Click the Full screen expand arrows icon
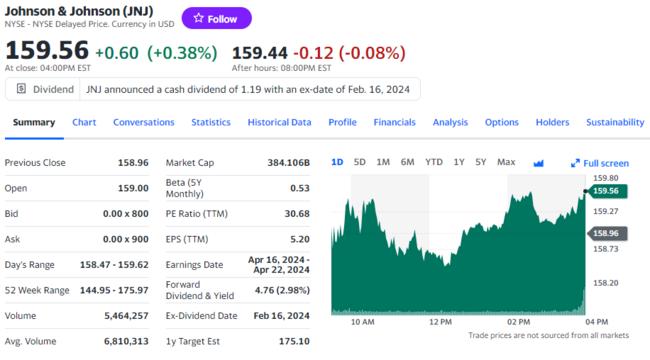This screenshot has width=650, height=360. pos(575,163)
